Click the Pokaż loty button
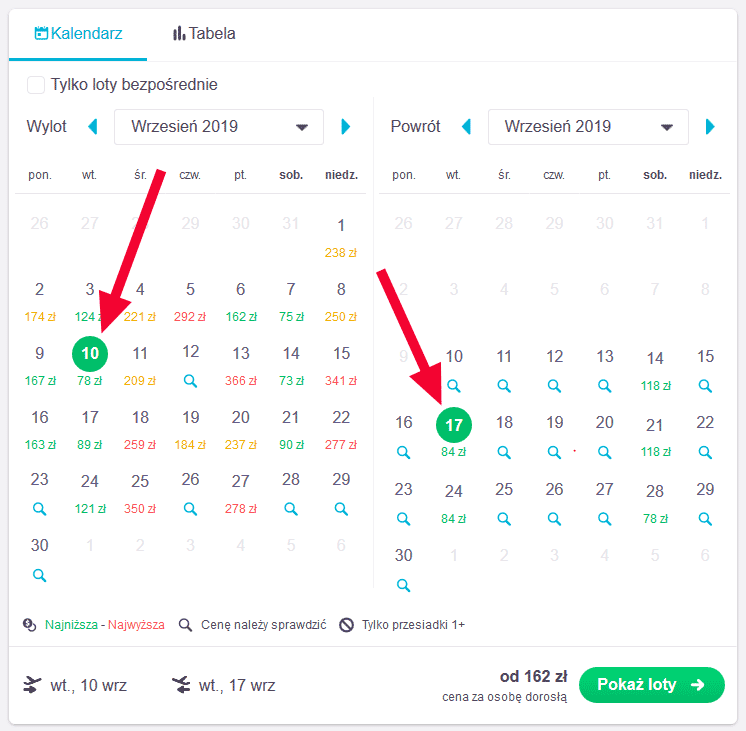This screenshot has width=746, height=731. click(652, 685)
